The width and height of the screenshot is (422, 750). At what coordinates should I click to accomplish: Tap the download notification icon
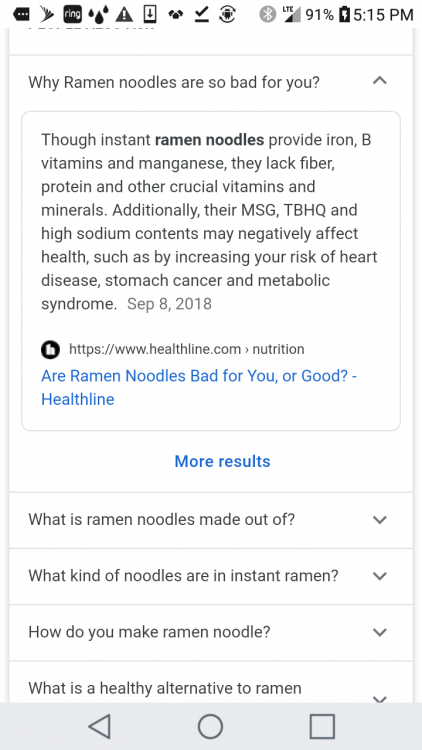pyautogui.click(x=150, y=15)
